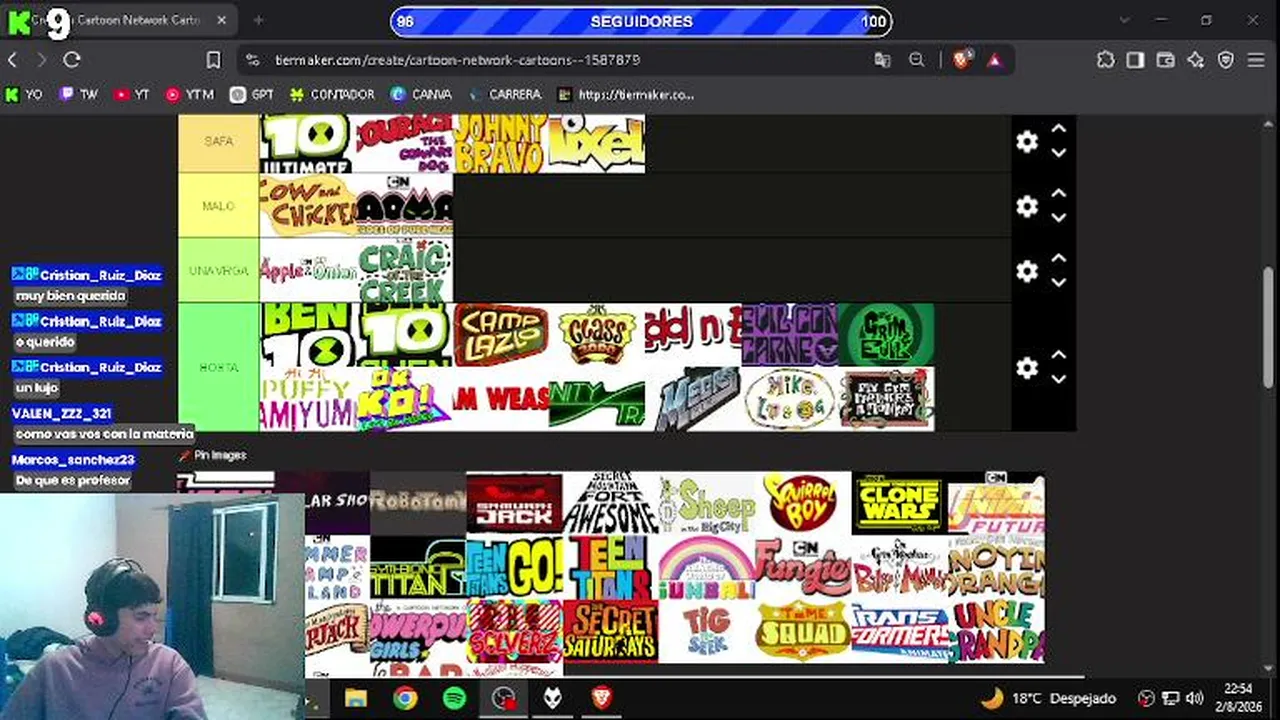Open the YTM bookmark
Screen dimensions: 1280x720
[x=189, y=95]
